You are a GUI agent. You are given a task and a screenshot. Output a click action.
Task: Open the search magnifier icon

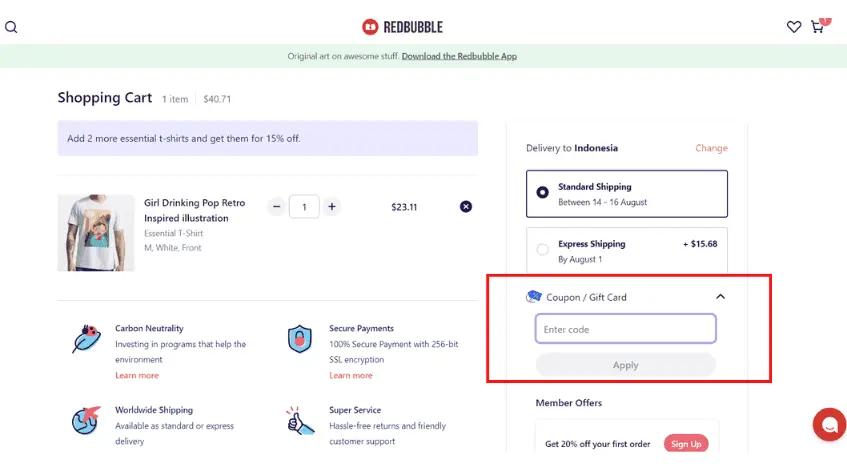click(x=11, y=27)
